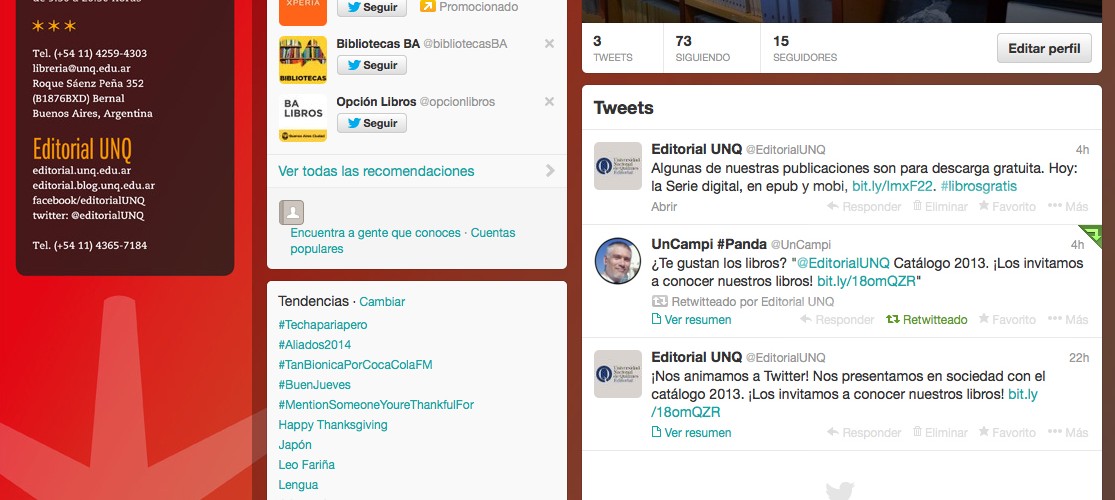The image size is (1115, 500).
Task: Open trend #BuenJueves
Action: (314, 385)
